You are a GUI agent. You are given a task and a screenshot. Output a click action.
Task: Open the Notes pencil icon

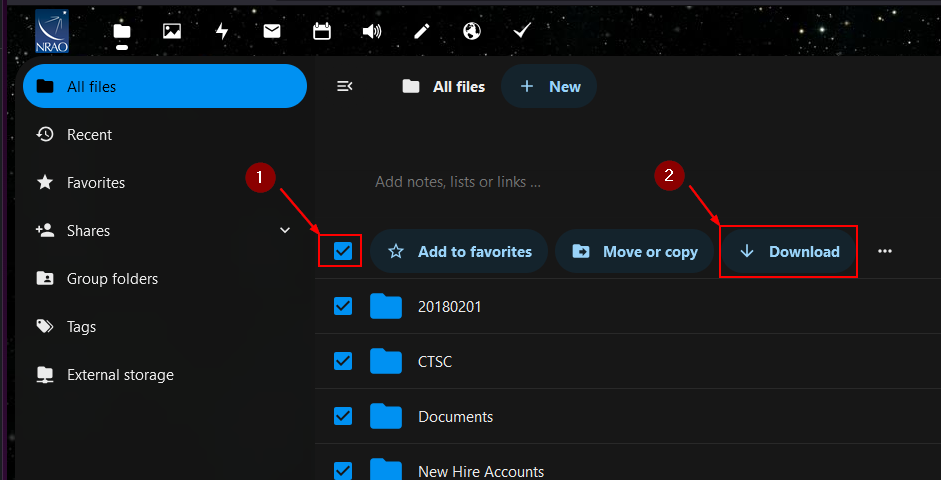coord(422,31)
